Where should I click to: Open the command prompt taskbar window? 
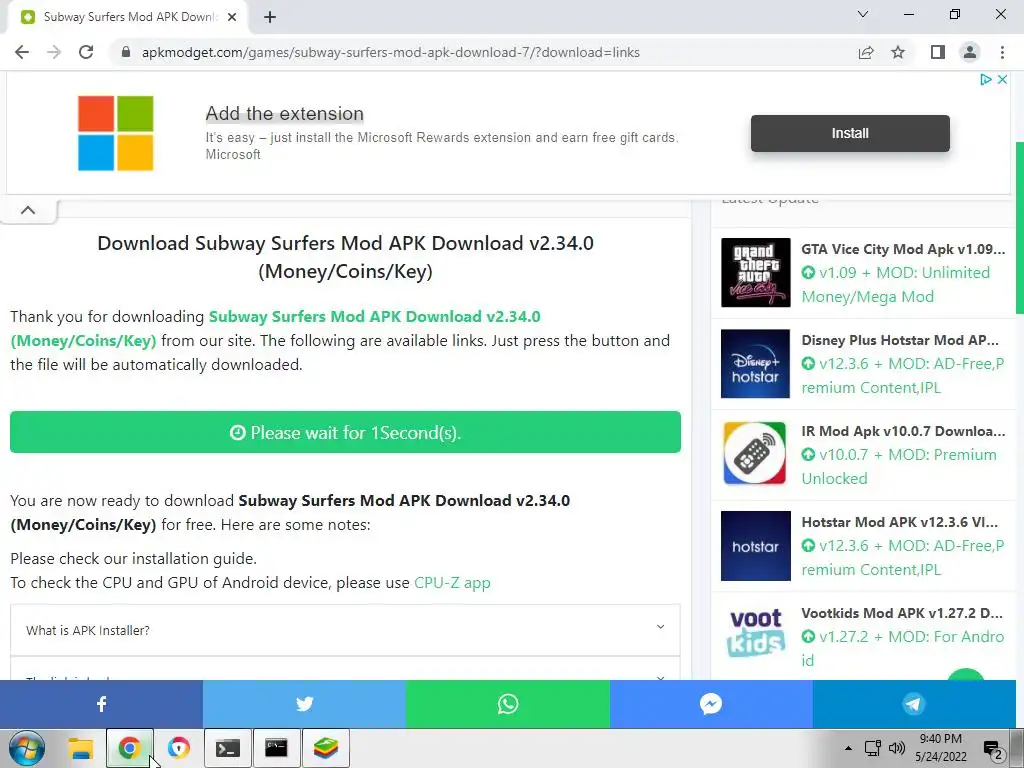276,748
